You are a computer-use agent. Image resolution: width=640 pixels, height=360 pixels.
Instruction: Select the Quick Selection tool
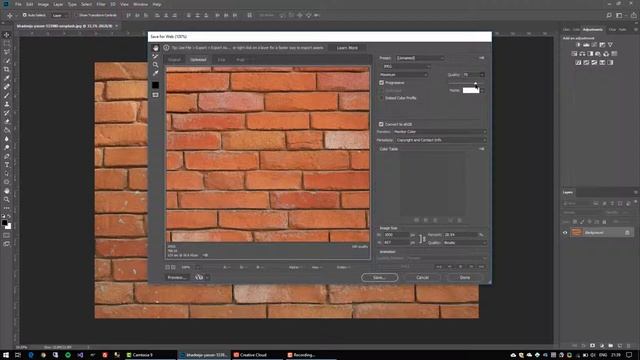tap(7, 61)
